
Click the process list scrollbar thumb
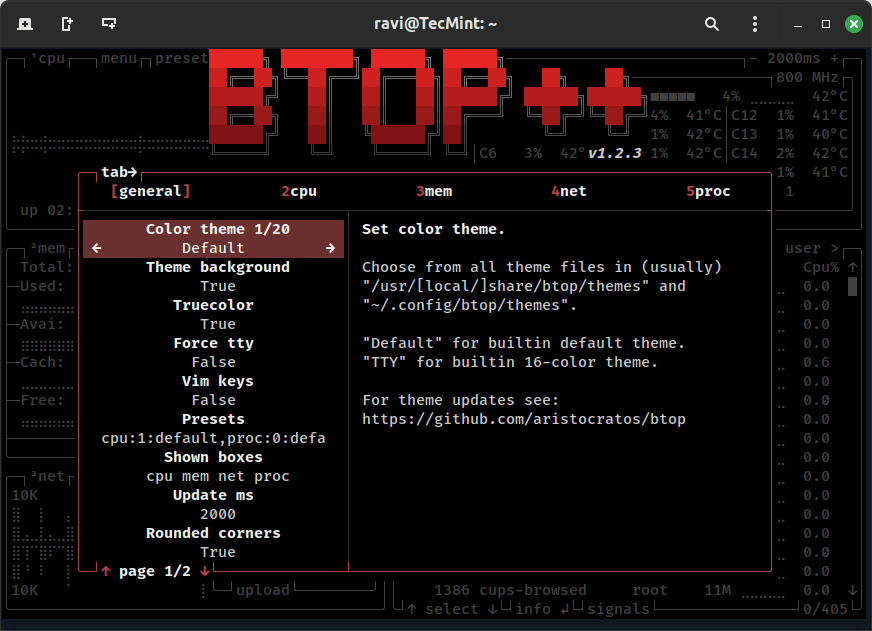[853, 286]
